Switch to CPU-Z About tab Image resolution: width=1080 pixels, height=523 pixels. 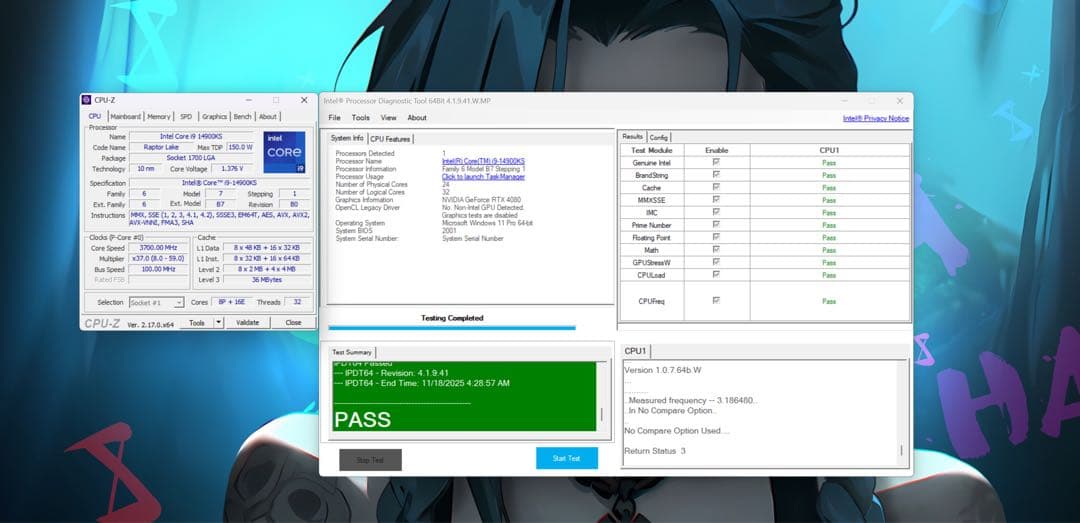pos(268,116)
